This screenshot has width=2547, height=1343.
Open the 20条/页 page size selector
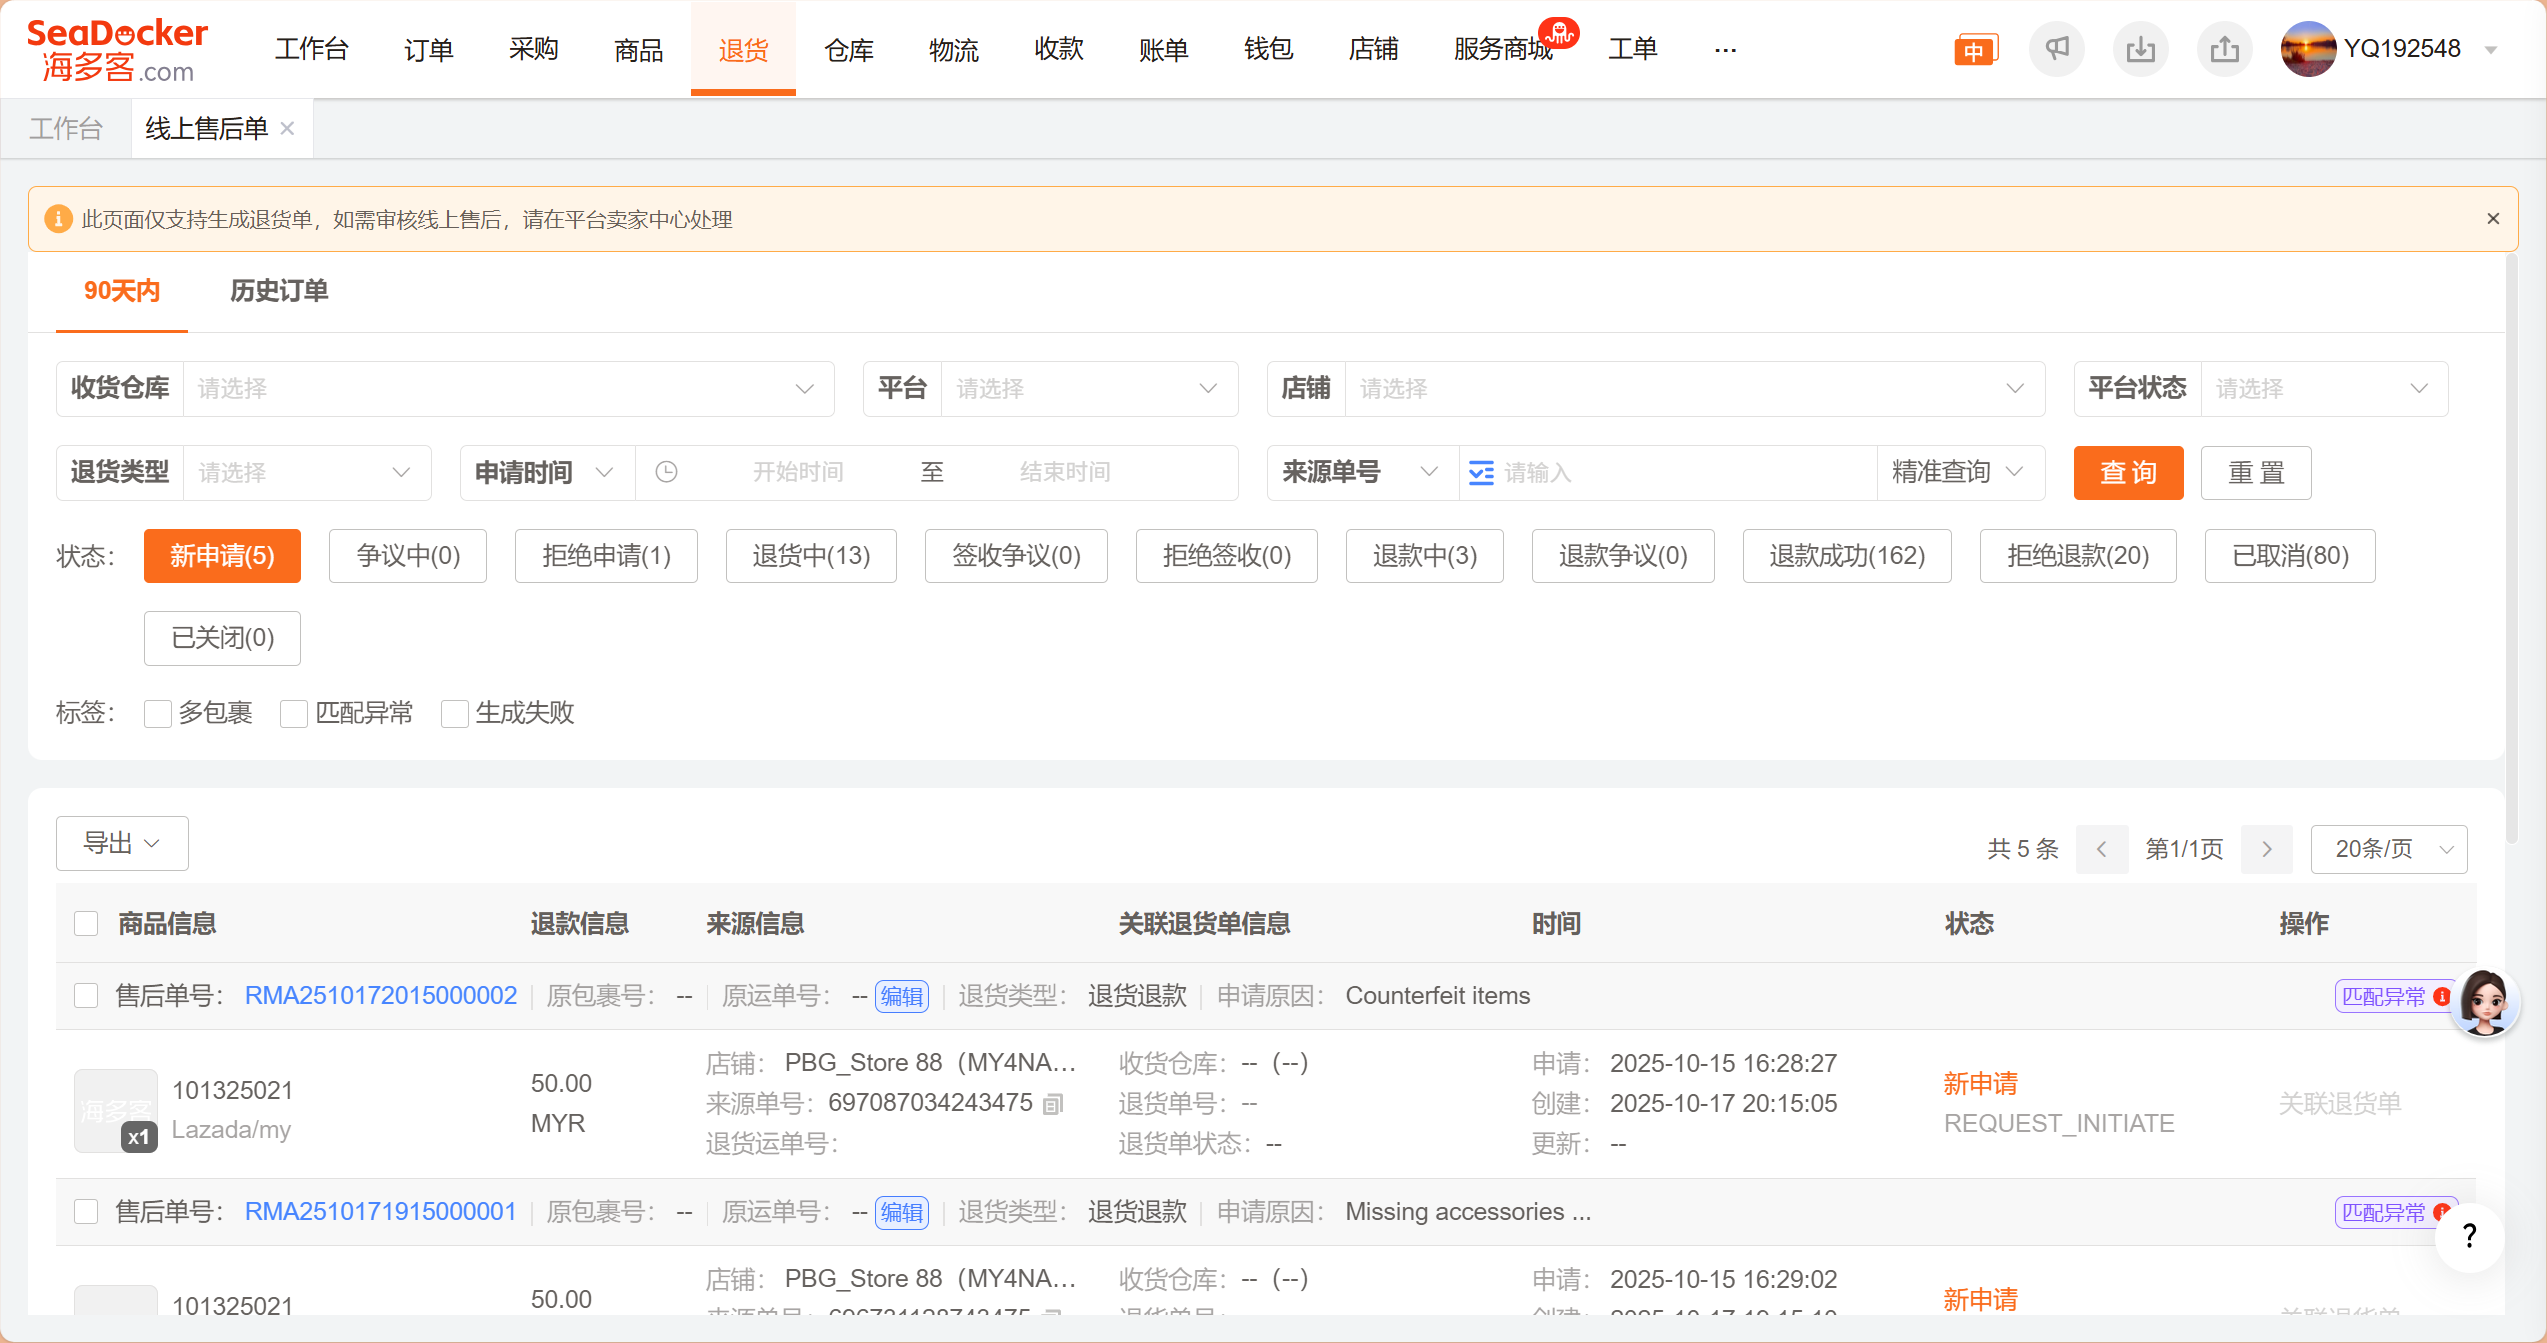[x=2389, y=849]
